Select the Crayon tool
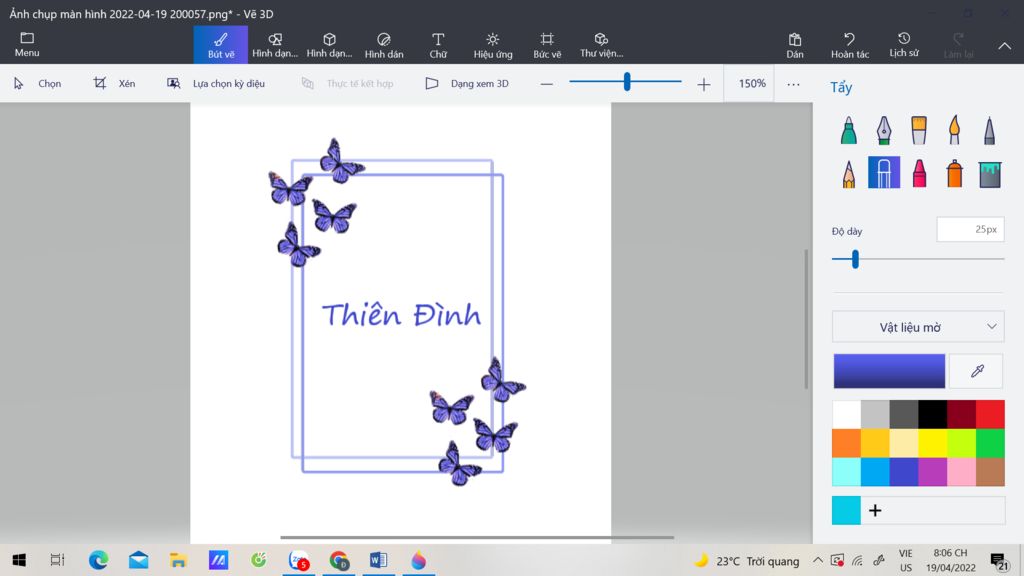1024x576 pixels. click(919, 173)
